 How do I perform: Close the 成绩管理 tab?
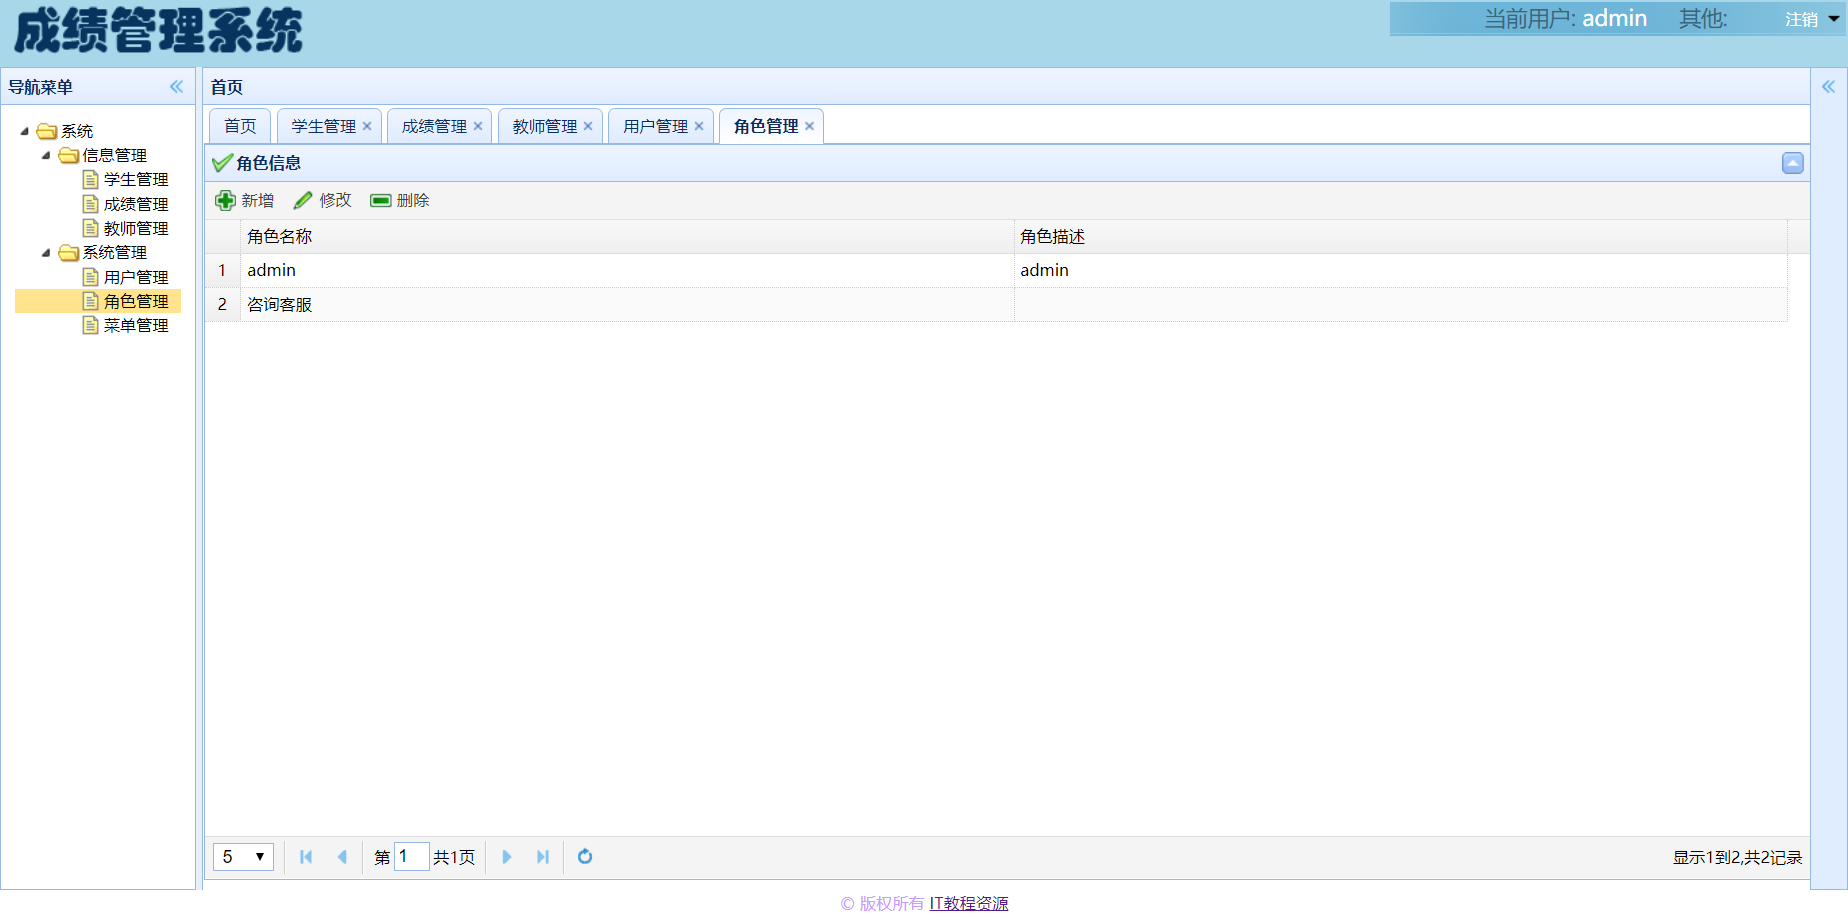coord(478,126)
